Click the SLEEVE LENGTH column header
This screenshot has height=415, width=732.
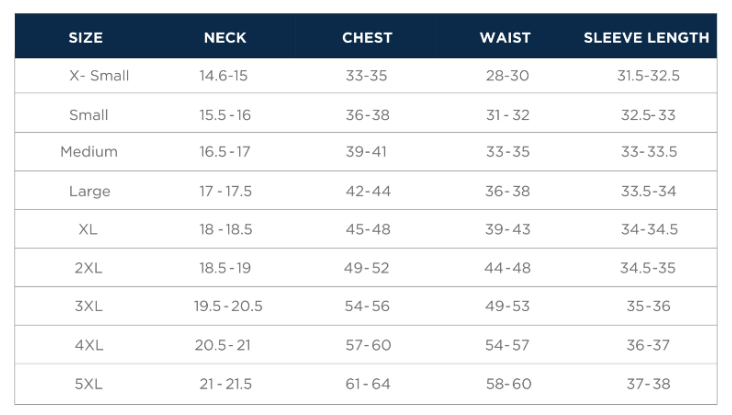[x=647, y=38]
